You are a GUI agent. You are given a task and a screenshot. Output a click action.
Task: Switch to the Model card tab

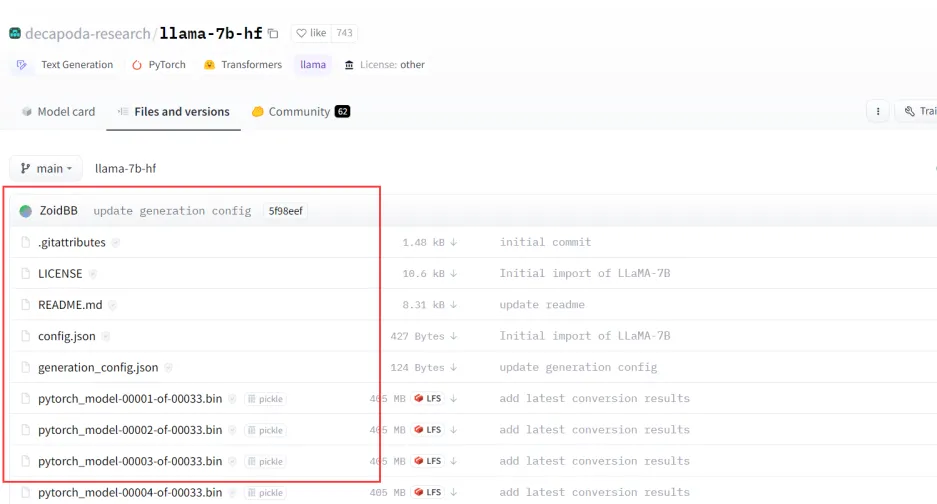[x=58, y=112]
